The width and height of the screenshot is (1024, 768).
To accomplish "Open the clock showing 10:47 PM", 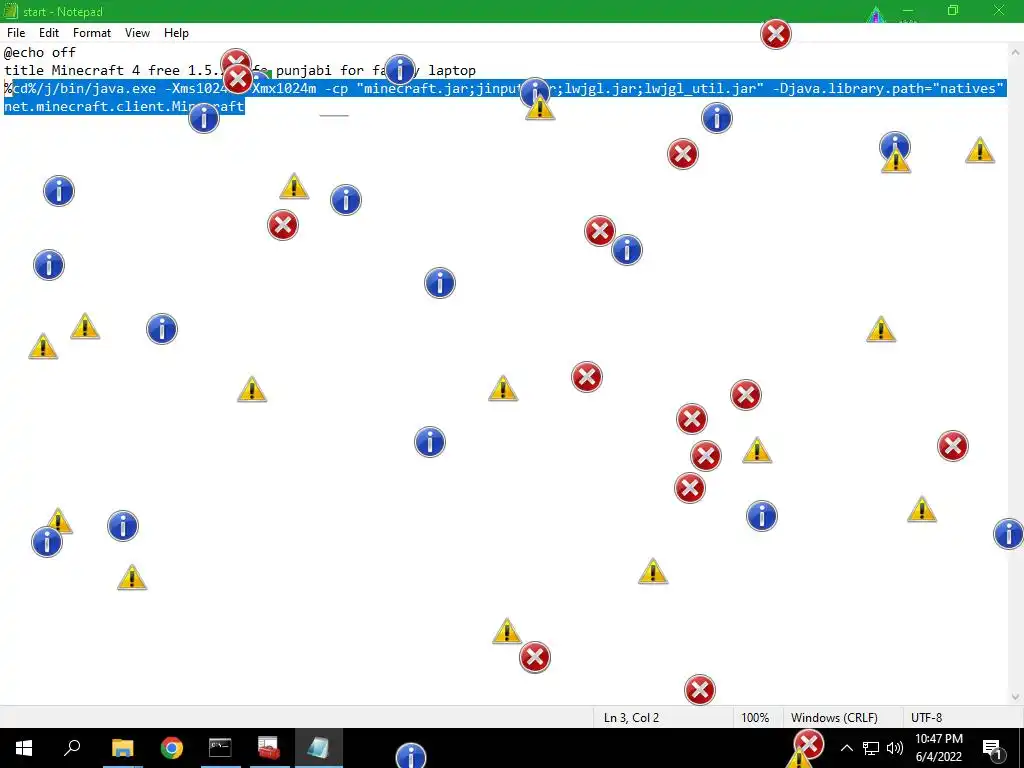I will 938,748.
